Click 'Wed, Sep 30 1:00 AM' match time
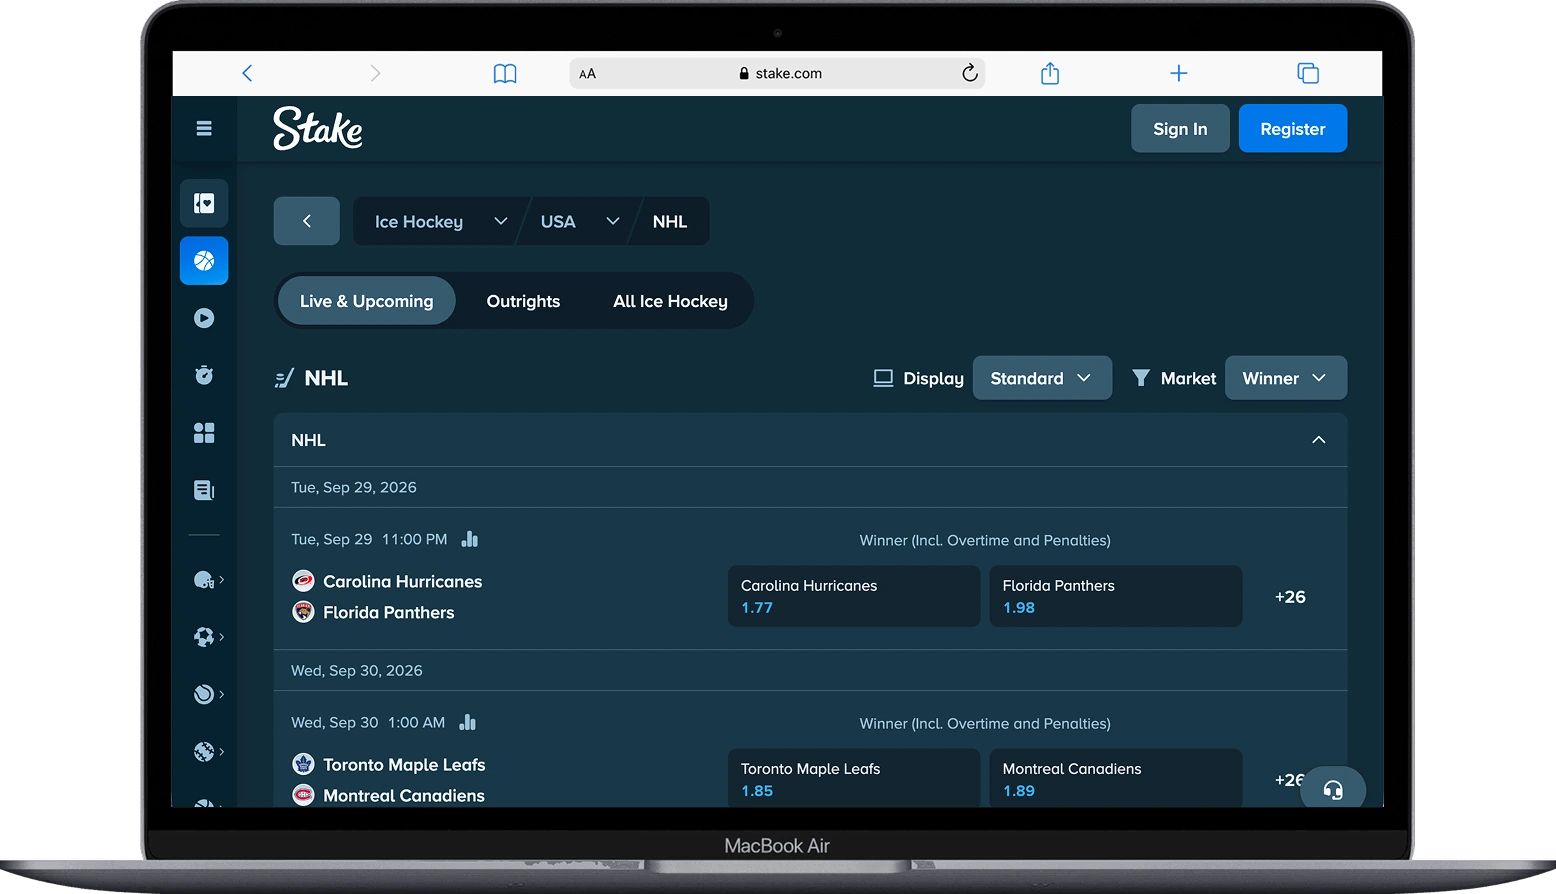 coord(368,722)
